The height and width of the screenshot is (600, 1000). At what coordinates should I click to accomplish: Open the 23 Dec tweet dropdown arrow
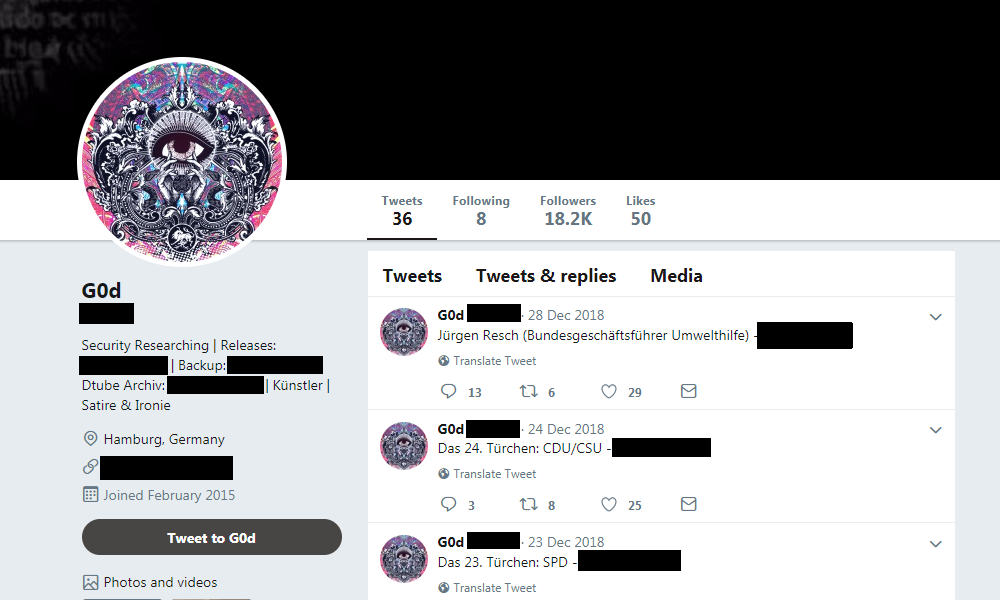click(x=936, y=544)
